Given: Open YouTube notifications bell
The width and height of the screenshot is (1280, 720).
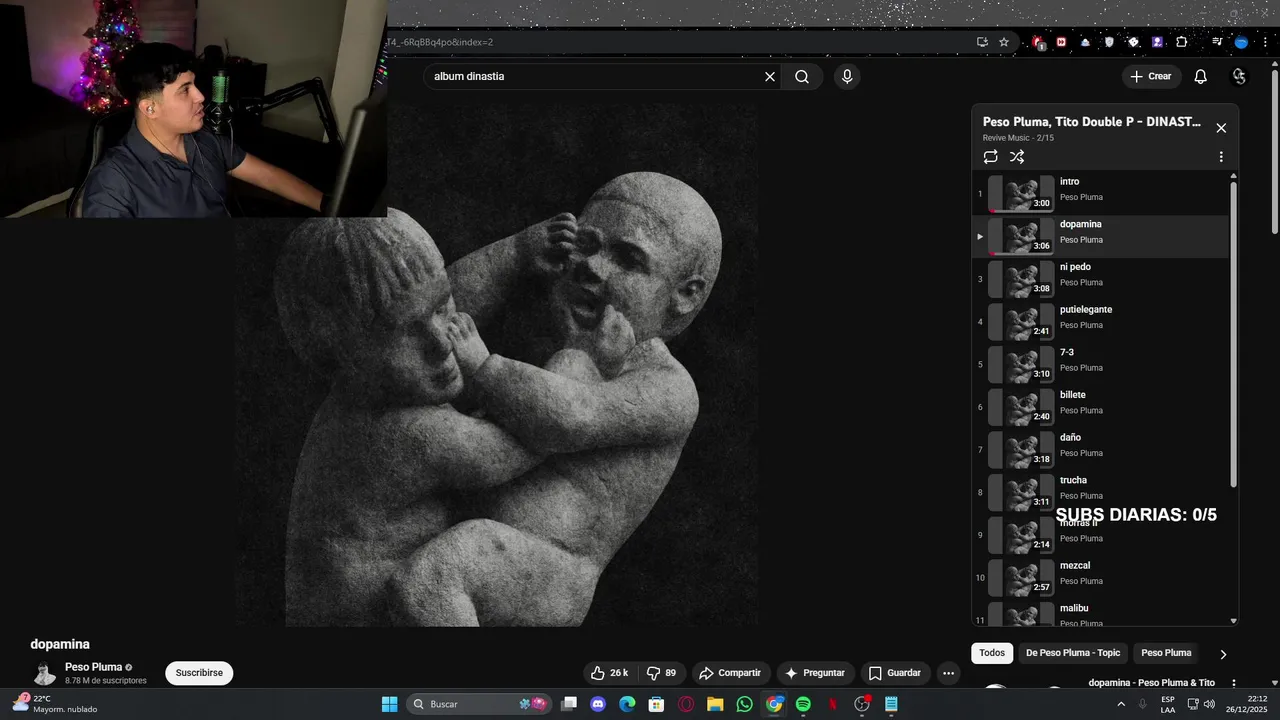Looking at the screenshot, I should point(1201,76).
